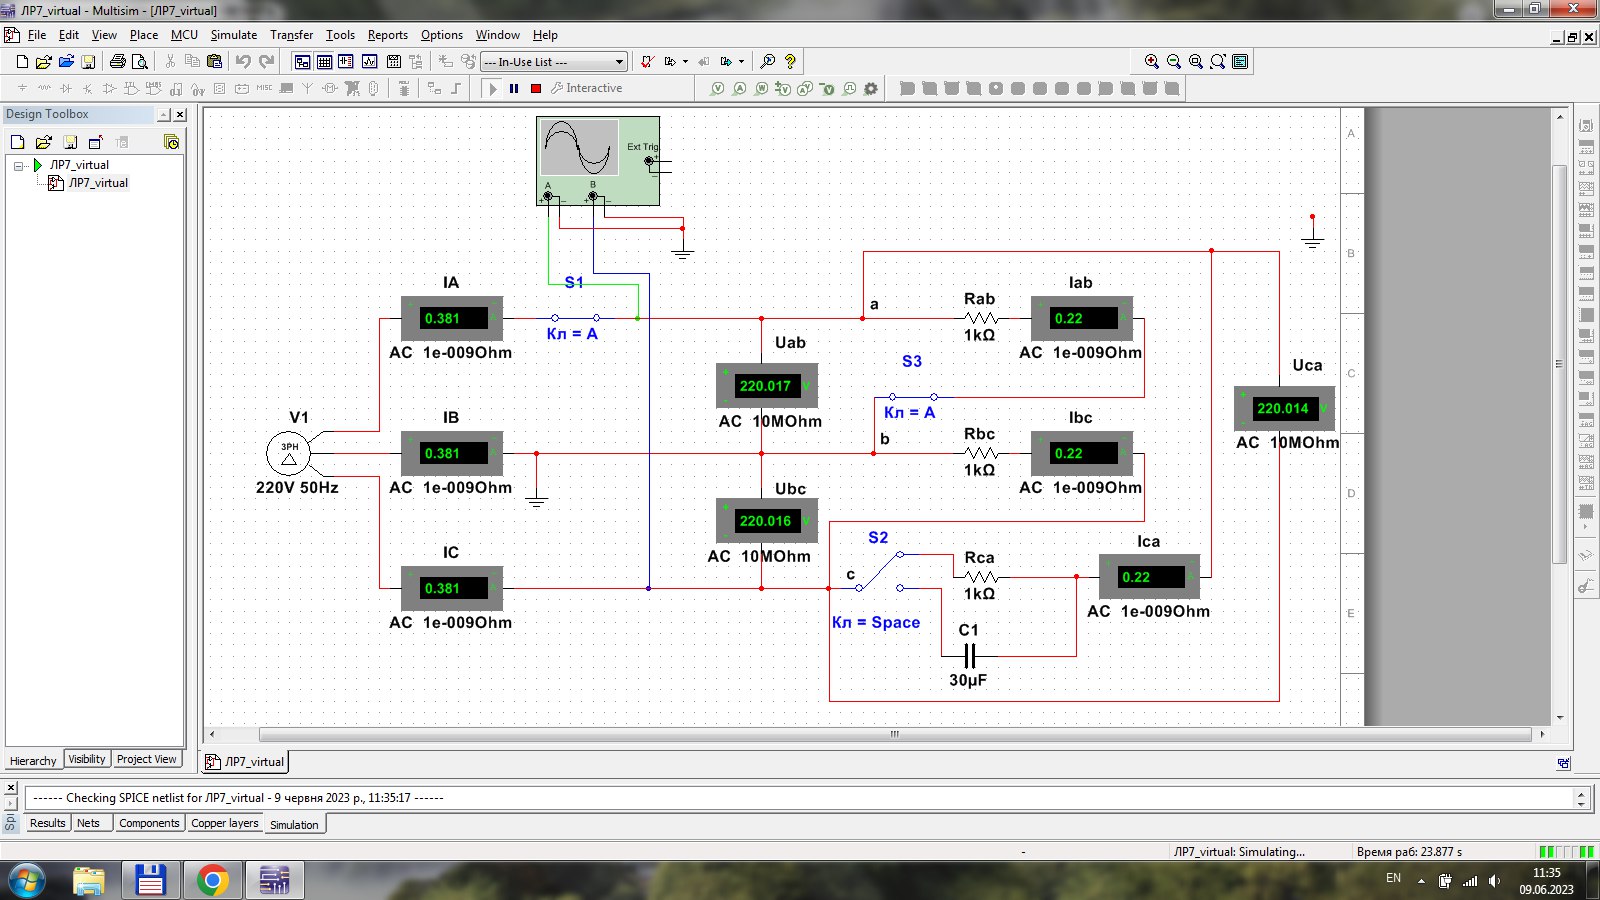1600x900 pixels.
Task: Click the zoom in magnifier icon
Action: pyautogui.click(x=1152, y=61)
